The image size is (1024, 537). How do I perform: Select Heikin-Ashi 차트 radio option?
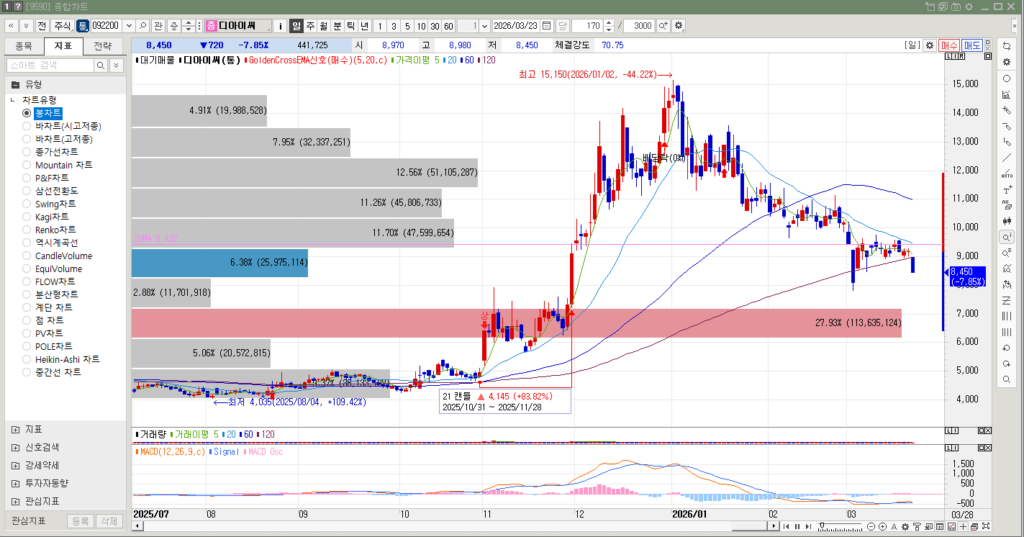point(27,359)
